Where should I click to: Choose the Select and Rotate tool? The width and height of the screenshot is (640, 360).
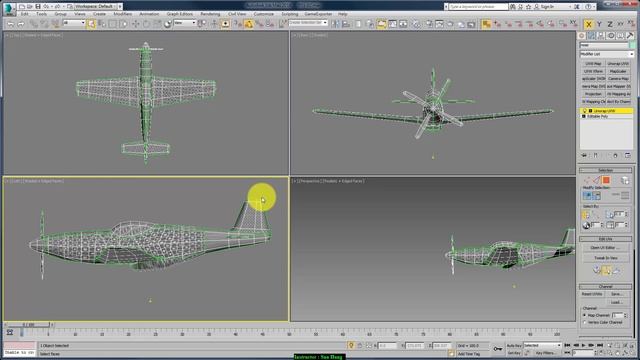click(146, 24)
